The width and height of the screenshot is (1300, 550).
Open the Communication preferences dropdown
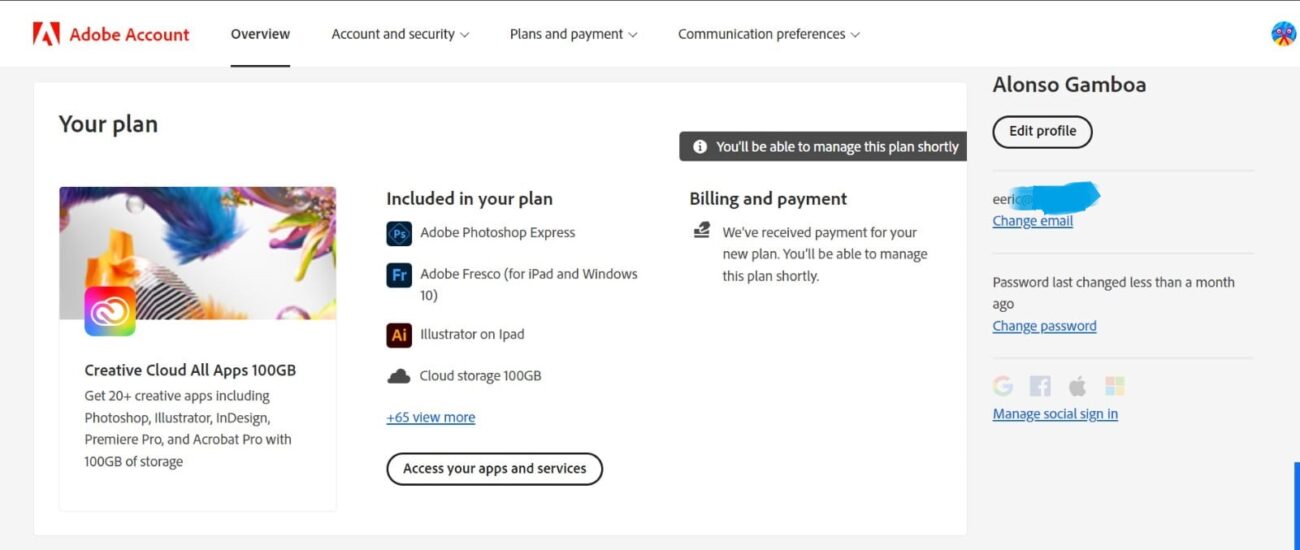click(x=768, y=34)
